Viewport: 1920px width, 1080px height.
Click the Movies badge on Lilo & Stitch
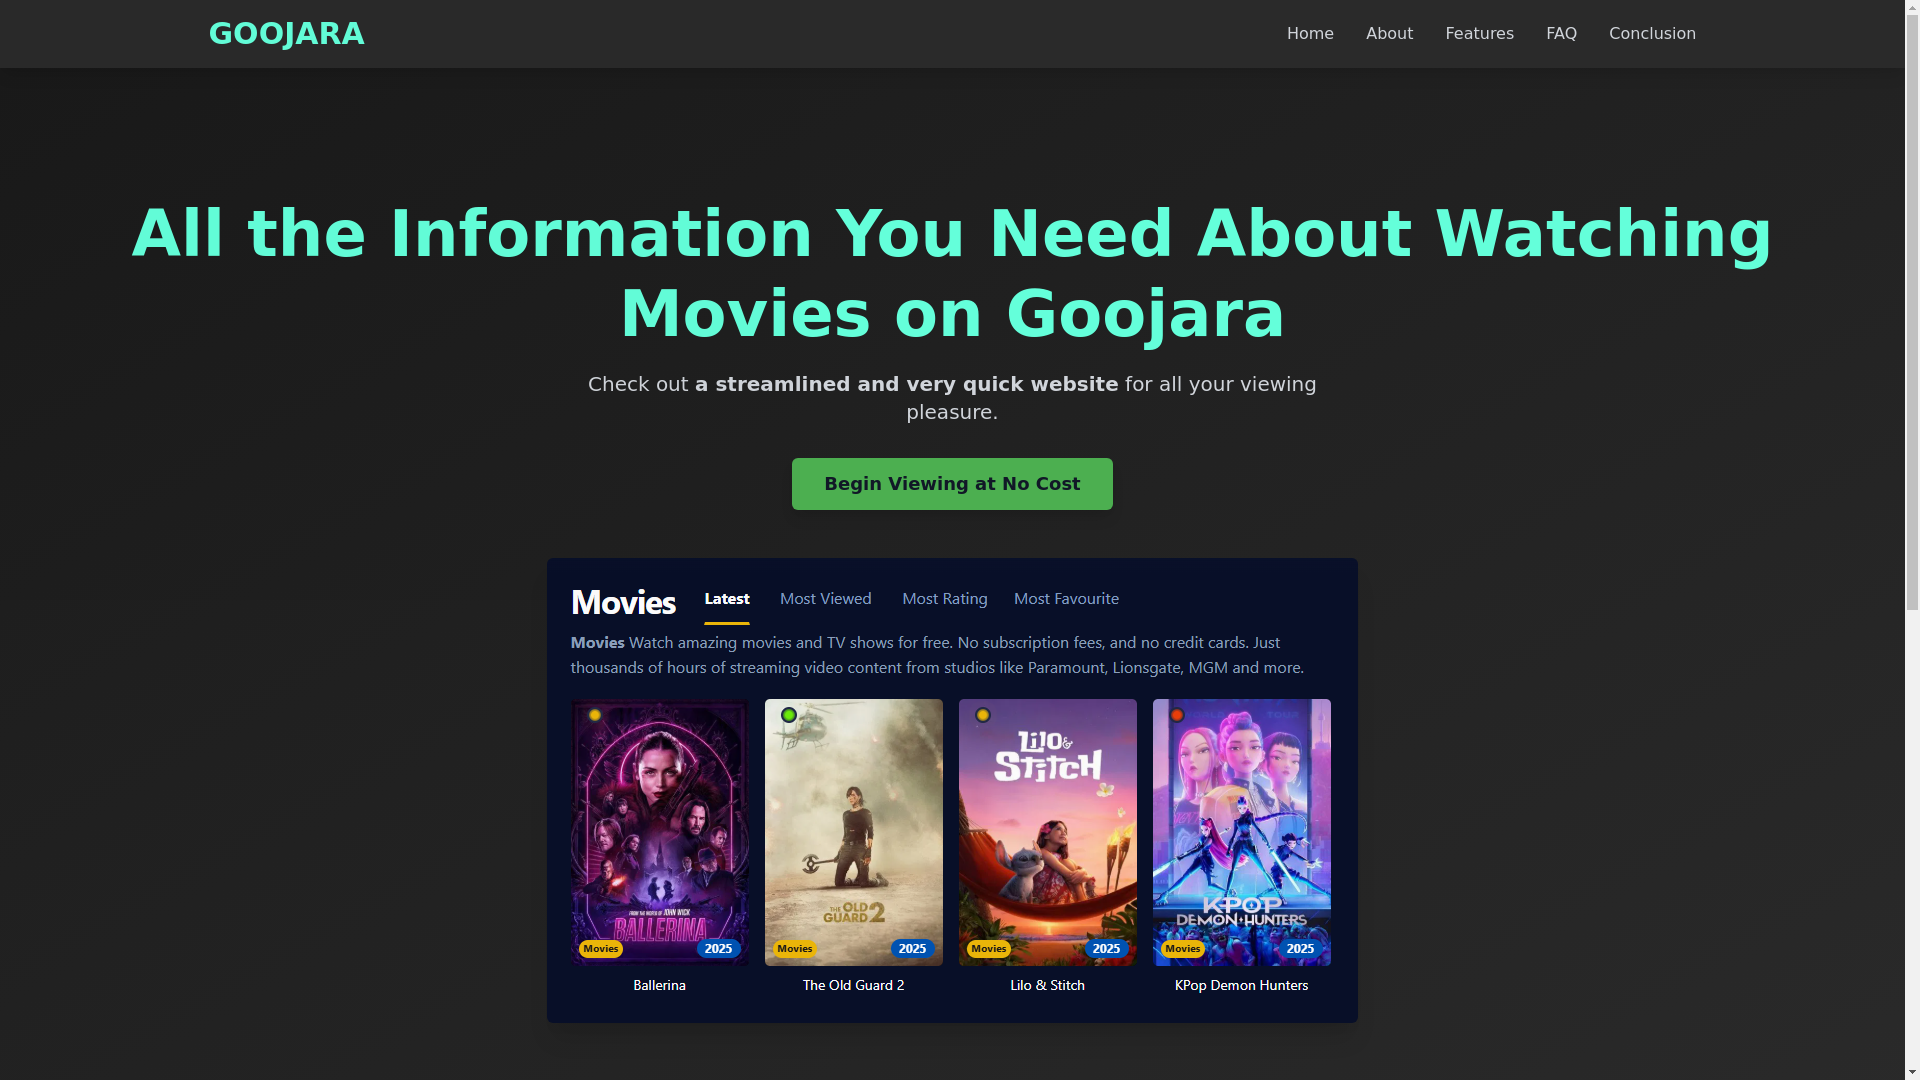pos(989,949)
